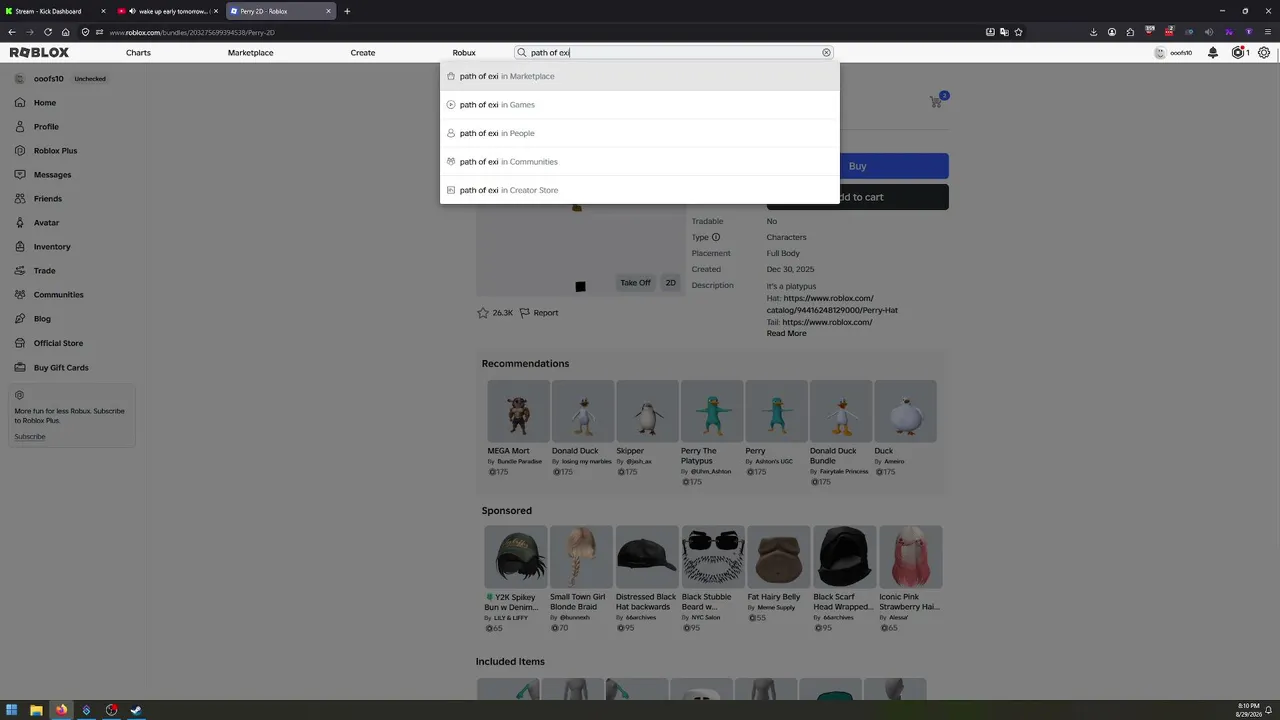The width and height of the screenshot is (1280, 720).
Task: Open the notifications bell
Action: tap(1213, 52)
